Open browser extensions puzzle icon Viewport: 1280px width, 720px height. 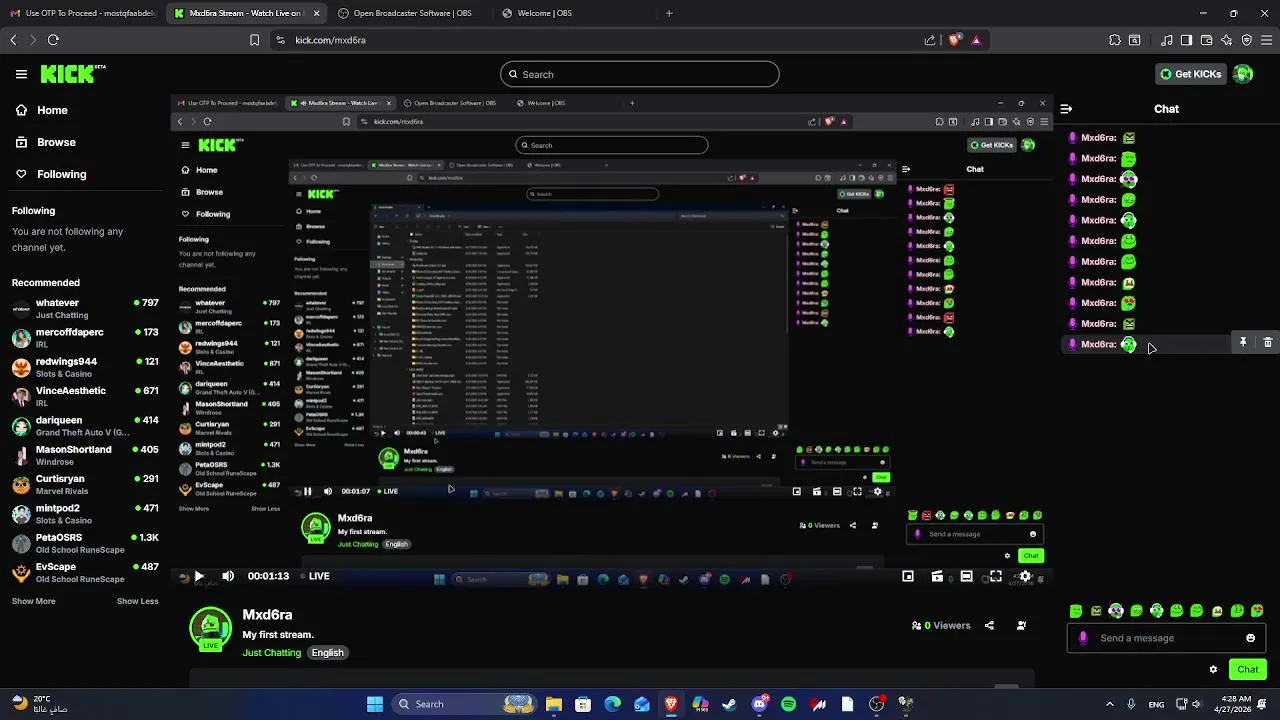1115,40
